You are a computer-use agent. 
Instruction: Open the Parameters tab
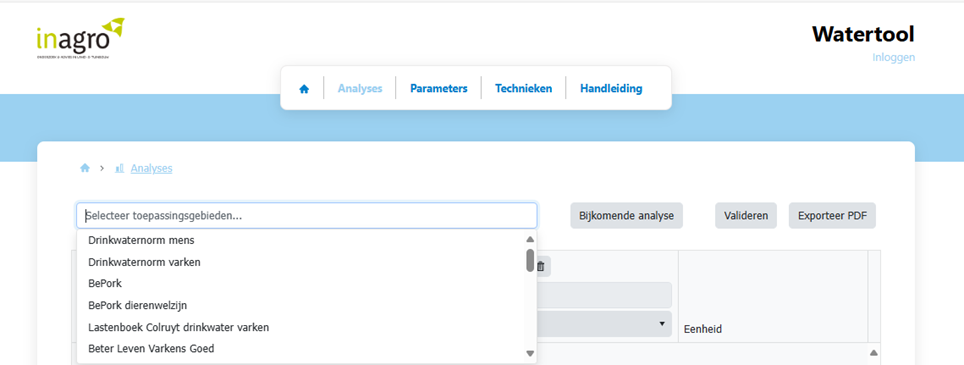click(438, 88)
